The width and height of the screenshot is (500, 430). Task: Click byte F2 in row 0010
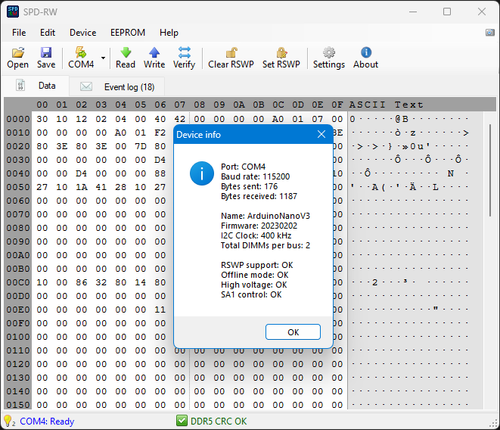[x=160, y=133]
